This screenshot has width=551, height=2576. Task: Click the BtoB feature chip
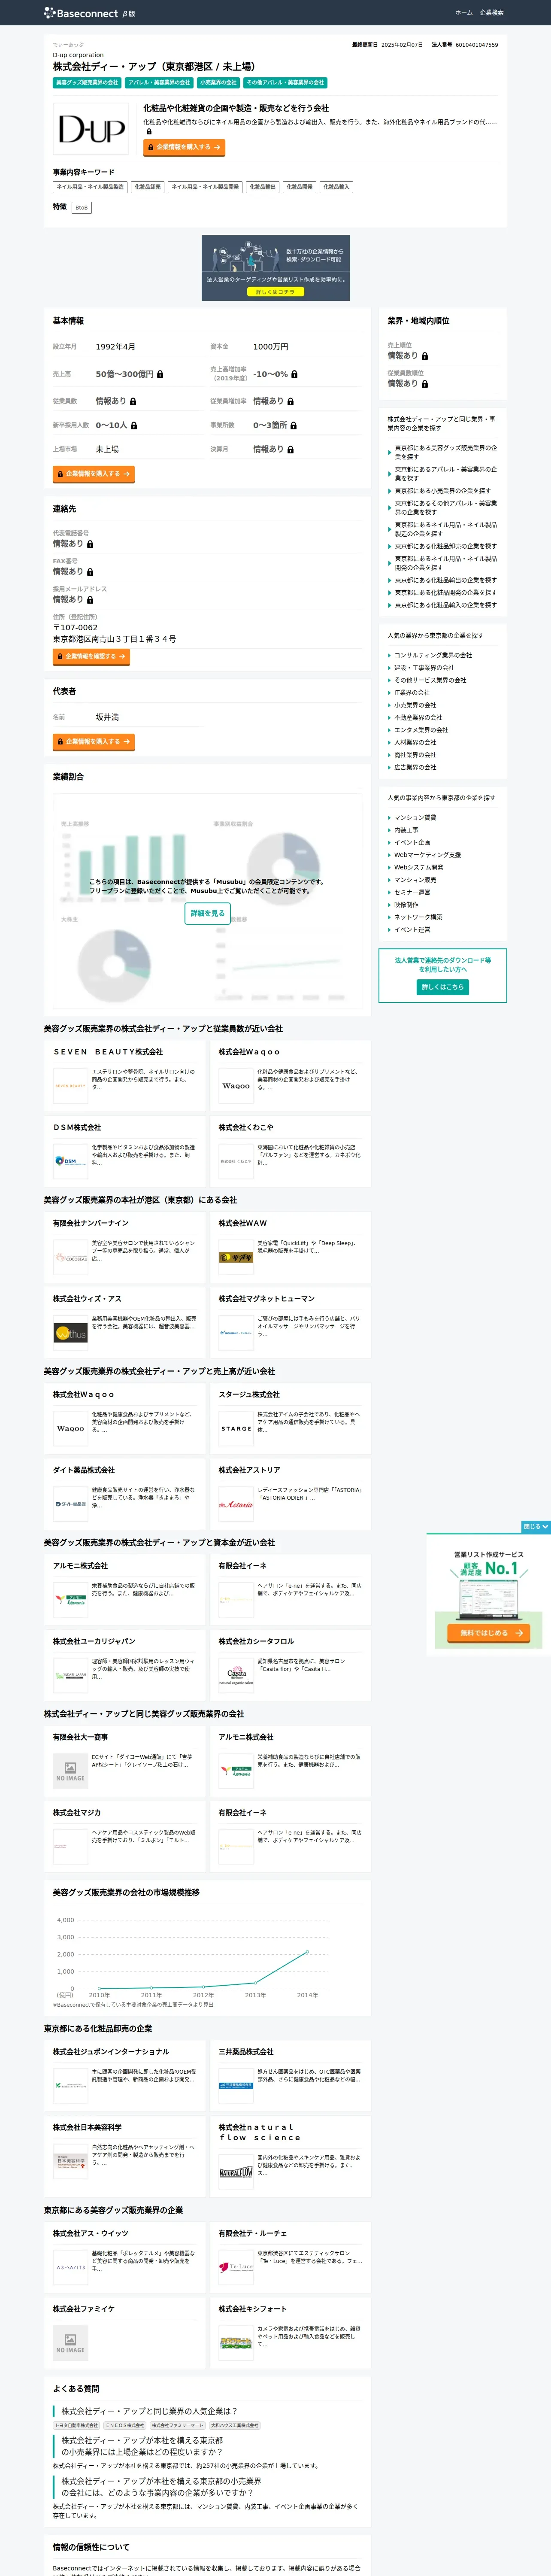point(82,208)
